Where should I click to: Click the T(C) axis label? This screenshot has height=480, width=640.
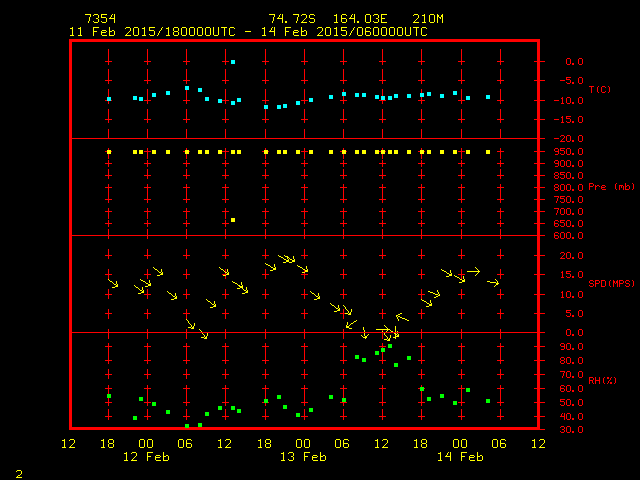pos(599,89)
